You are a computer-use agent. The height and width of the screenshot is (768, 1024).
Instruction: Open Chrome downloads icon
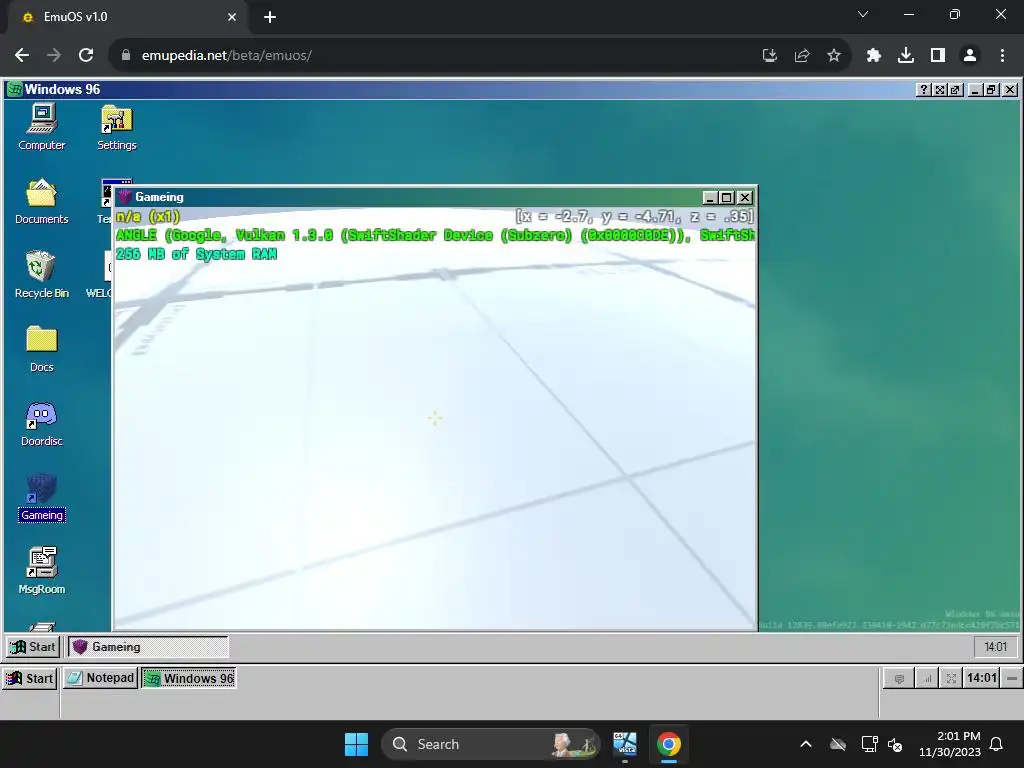click(906, 56)
